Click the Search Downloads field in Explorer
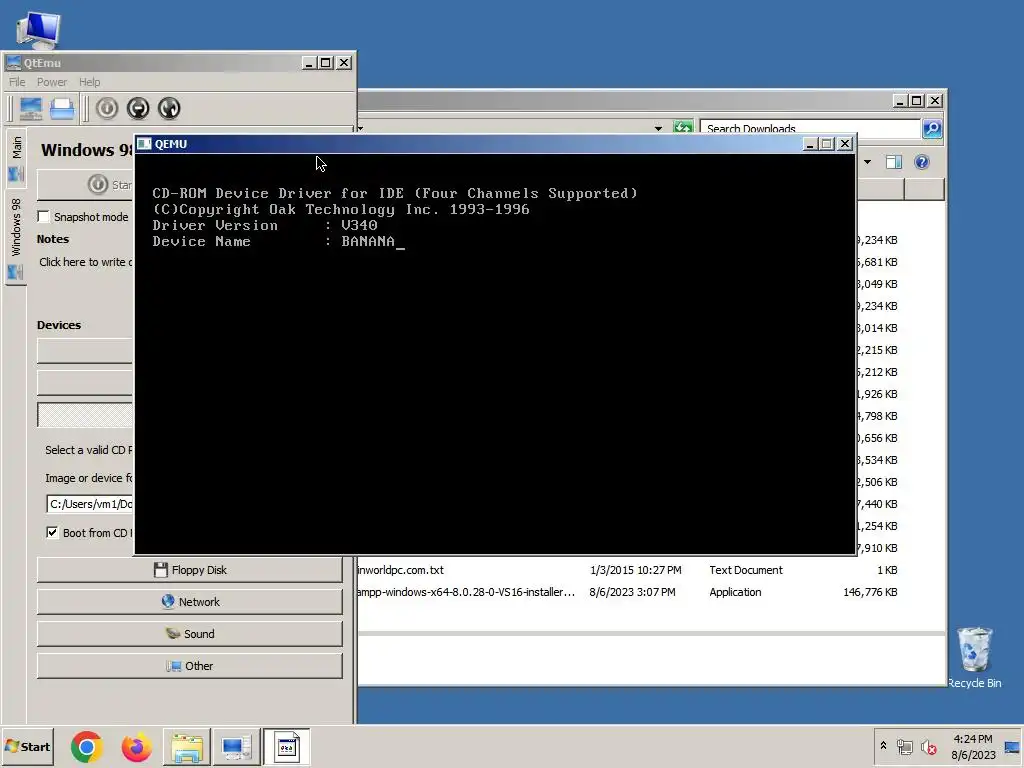 (x=810, y=129)
